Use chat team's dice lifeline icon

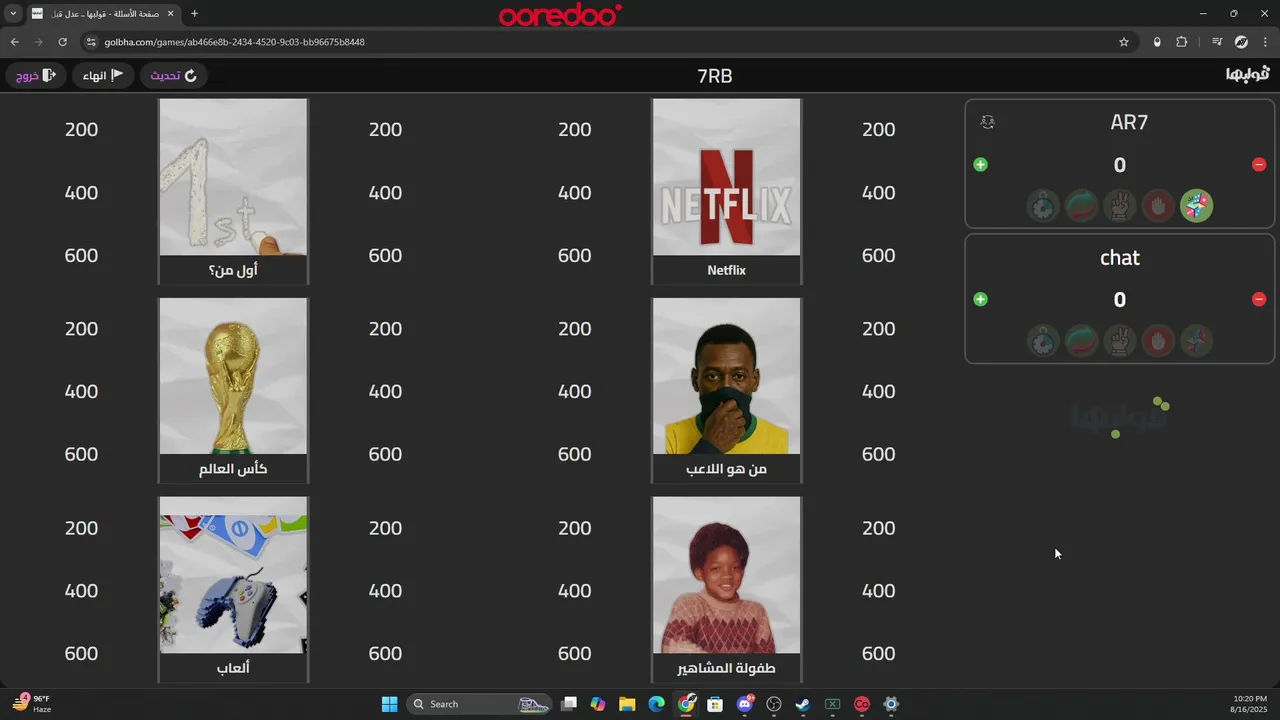[x=1196, y=341]
